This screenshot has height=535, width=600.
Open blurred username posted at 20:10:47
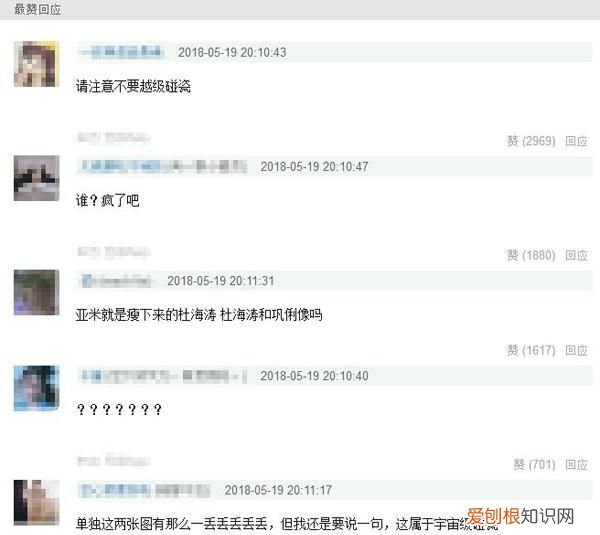click(163, 166)
